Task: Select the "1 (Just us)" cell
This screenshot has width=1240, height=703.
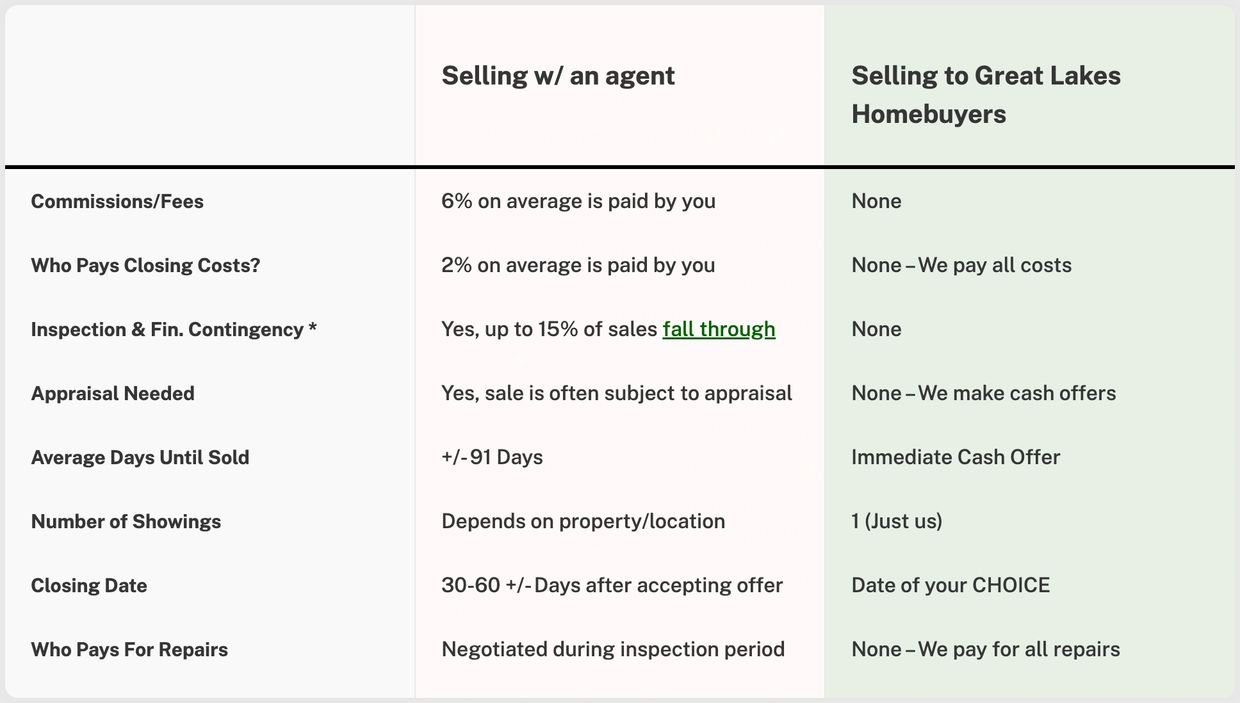Action: 896,521
